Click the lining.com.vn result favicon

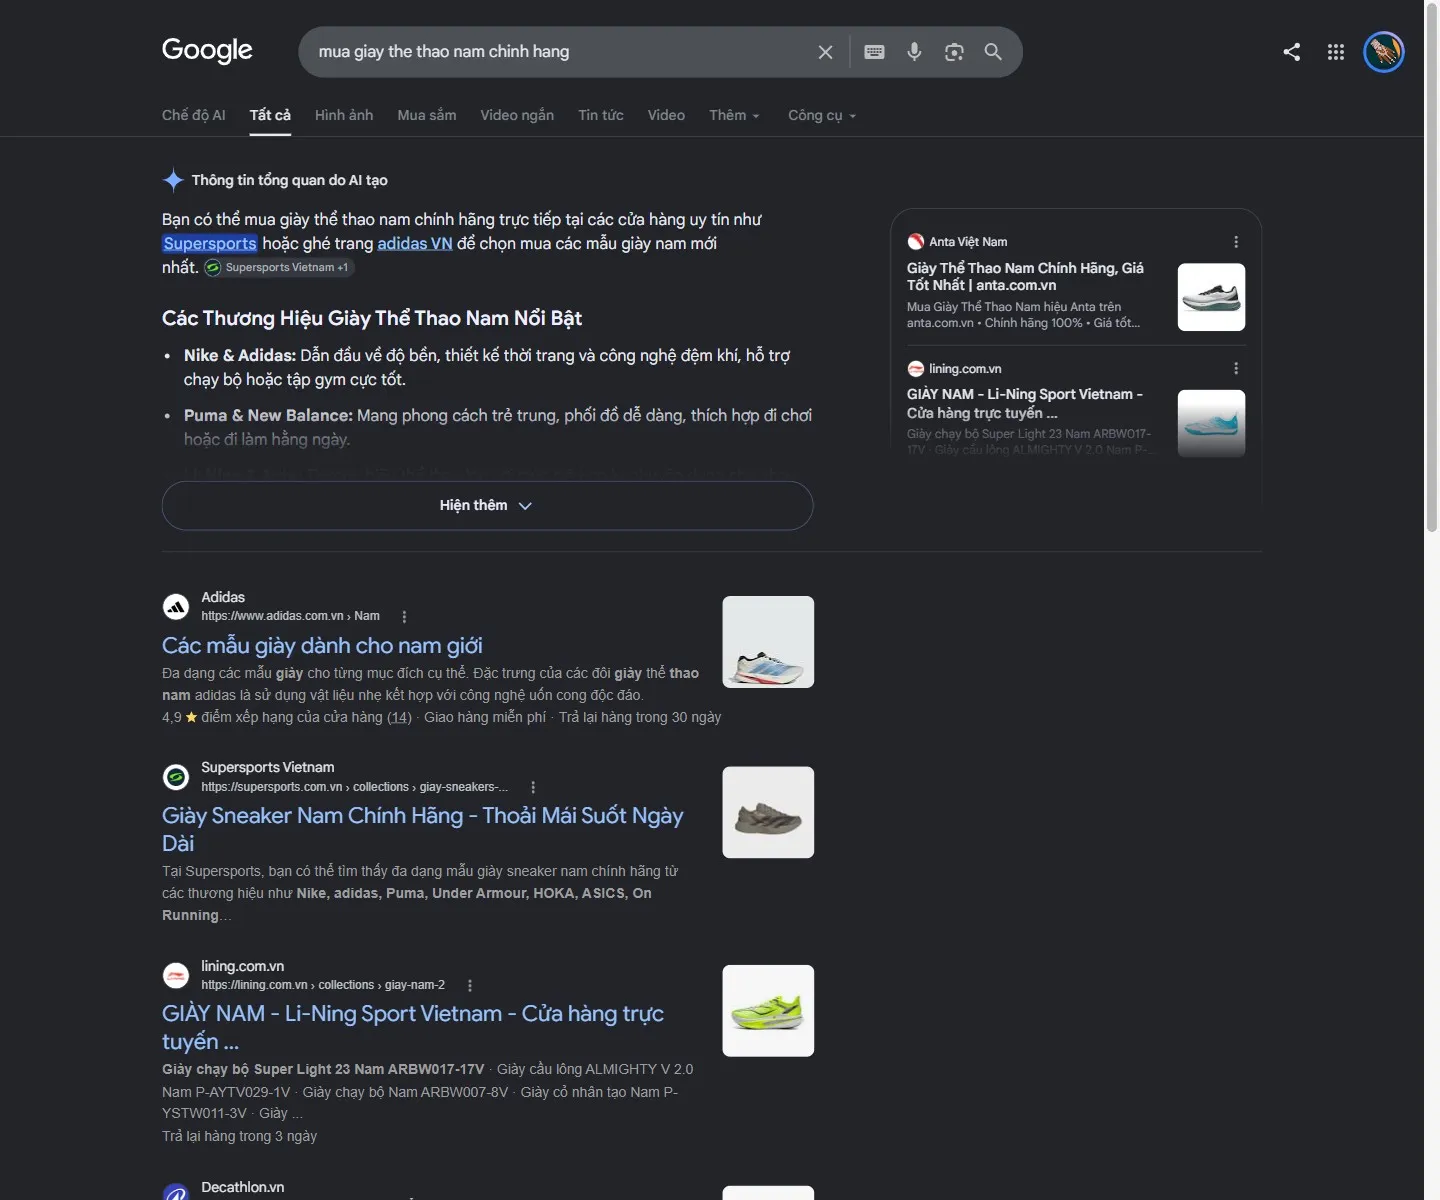(x=176, y=975)
